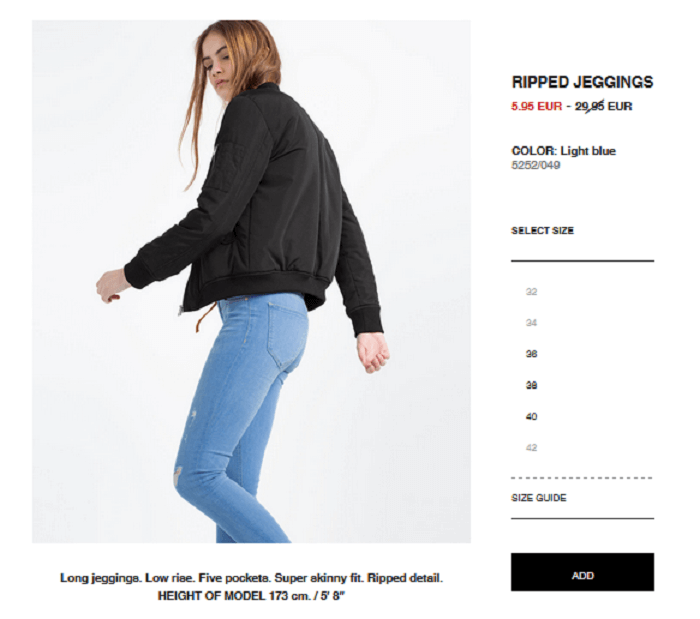The image size is (700, 619).
Task: Click the red 5.95 EUR sale price
Action: (536, 106)
